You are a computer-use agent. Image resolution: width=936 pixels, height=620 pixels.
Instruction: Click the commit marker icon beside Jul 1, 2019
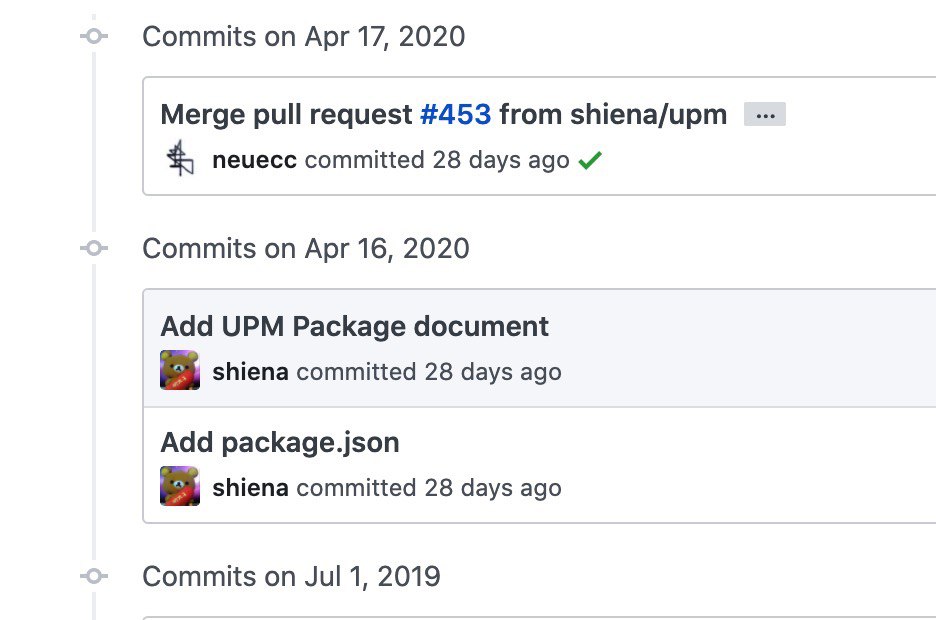[94, 576]
